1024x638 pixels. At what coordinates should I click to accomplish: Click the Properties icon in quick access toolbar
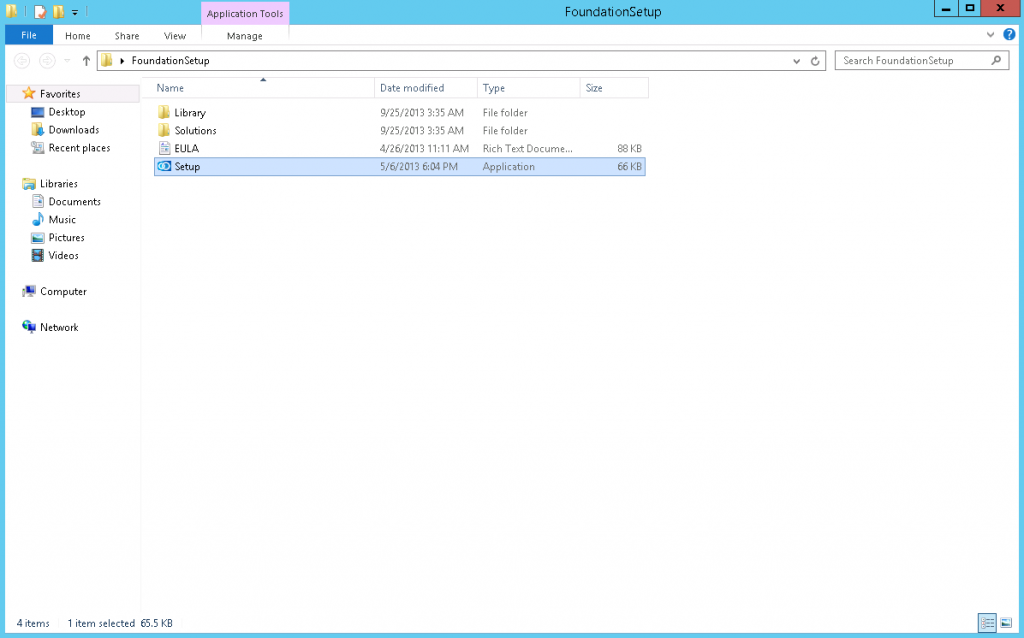40,12
